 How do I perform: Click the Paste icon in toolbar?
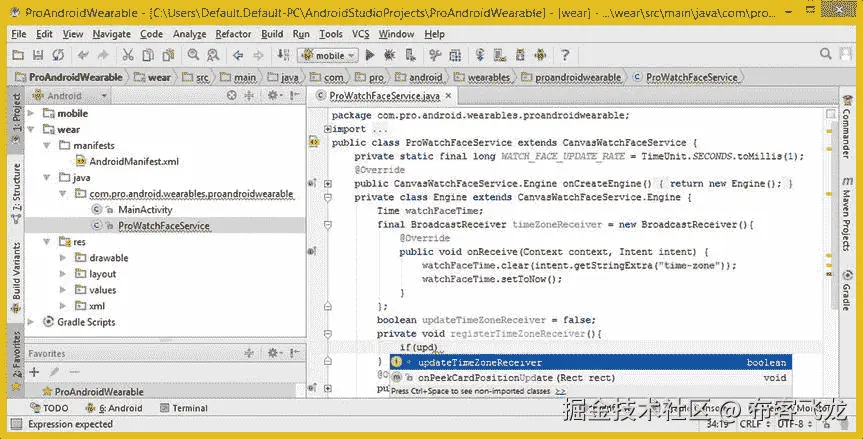pos(168,55)
